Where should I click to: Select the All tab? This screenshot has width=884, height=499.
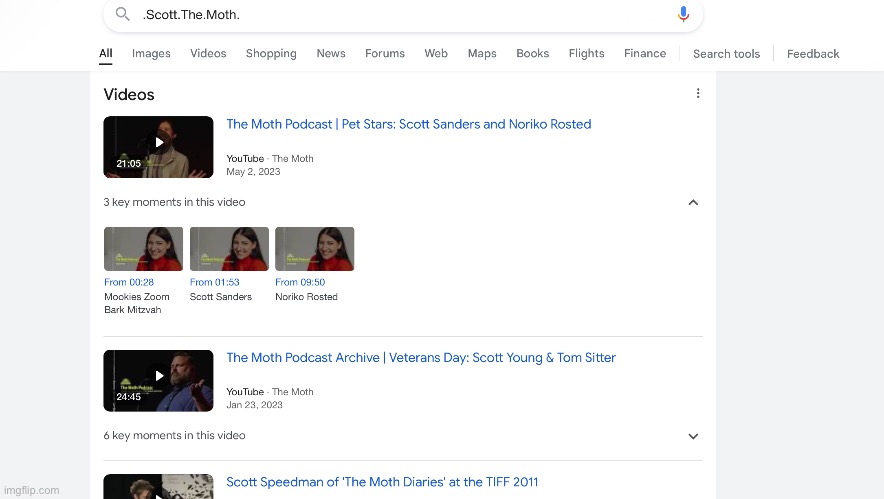105,54
